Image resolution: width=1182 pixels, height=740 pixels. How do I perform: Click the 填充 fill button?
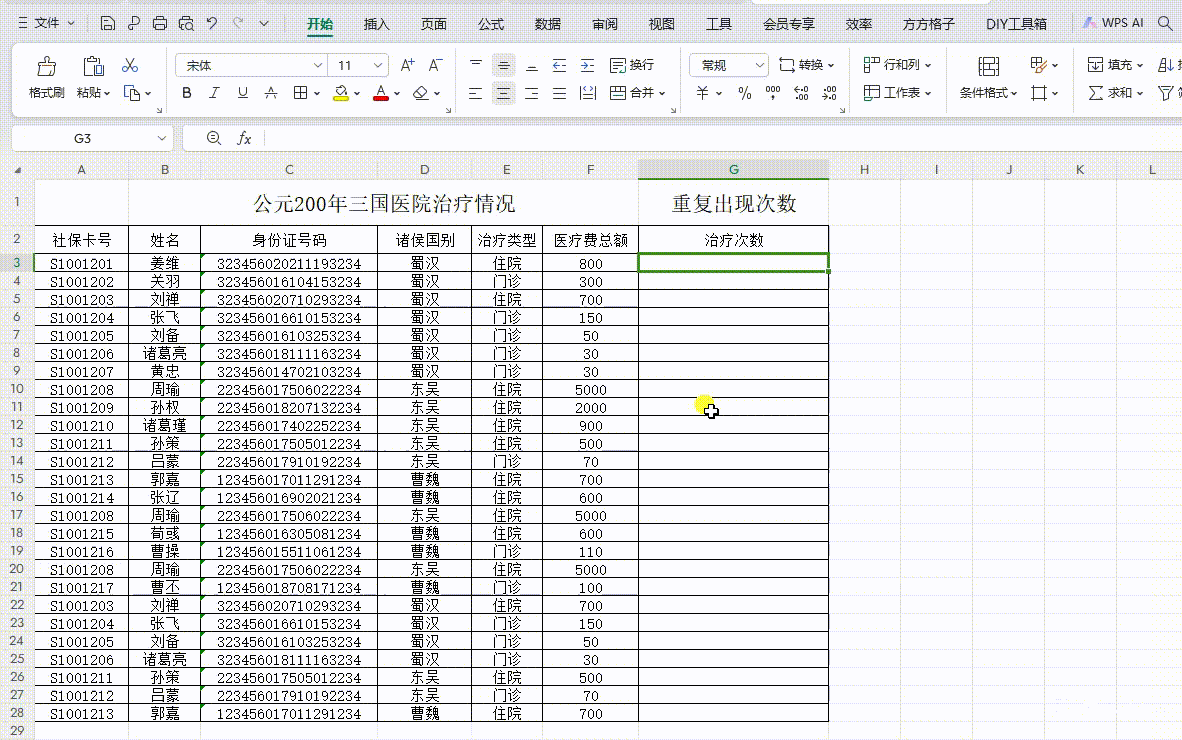pos(1115,66)
